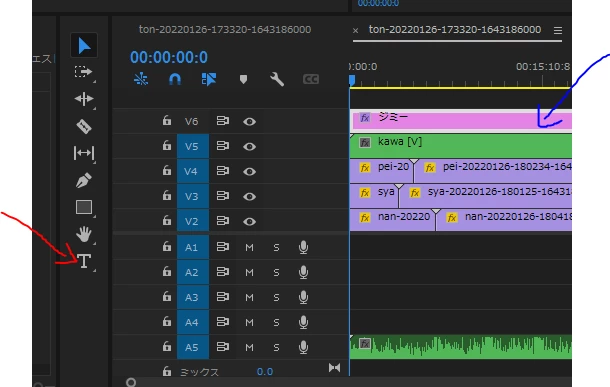Add a marker to the timeline

coord(243,80)
